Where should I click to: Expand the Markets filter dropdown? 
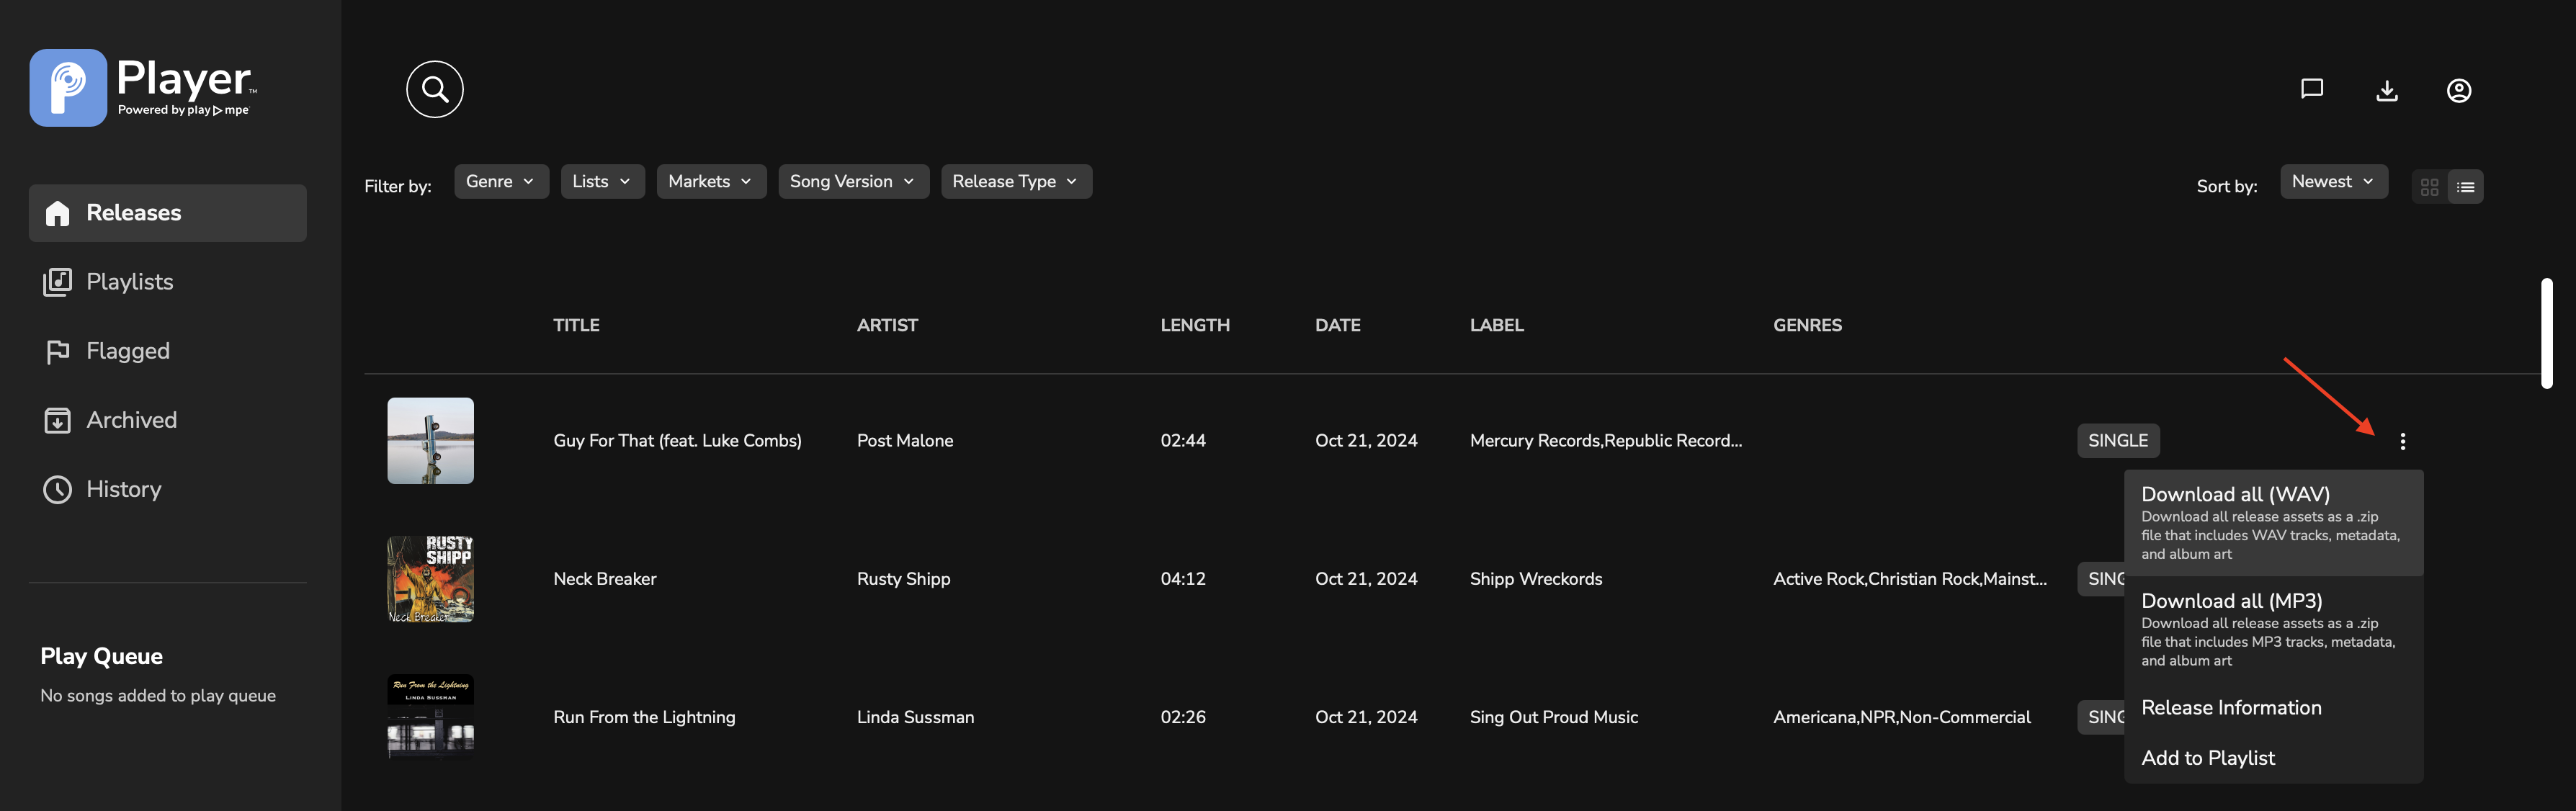point(711,181)
